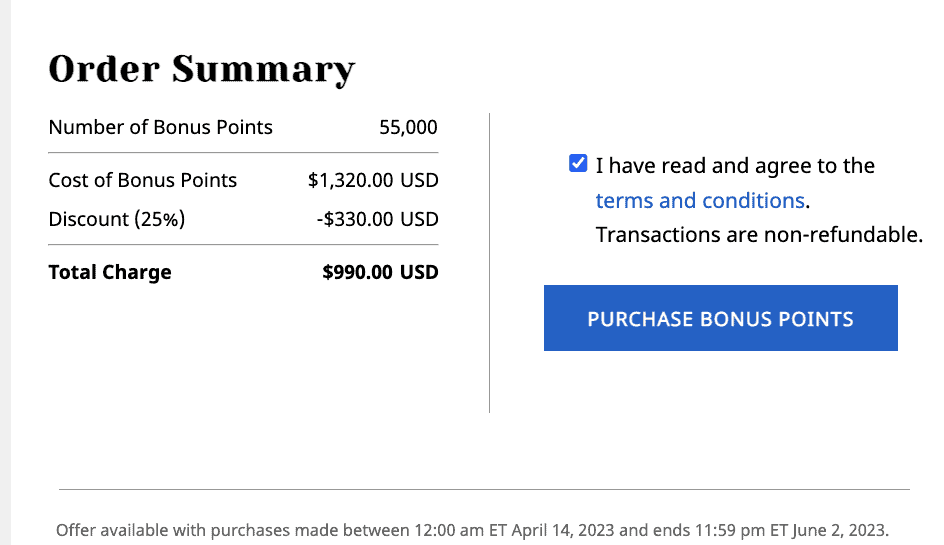Click the divider line above Total Charge
944x545 pixels.
click(x=243, y=245)
